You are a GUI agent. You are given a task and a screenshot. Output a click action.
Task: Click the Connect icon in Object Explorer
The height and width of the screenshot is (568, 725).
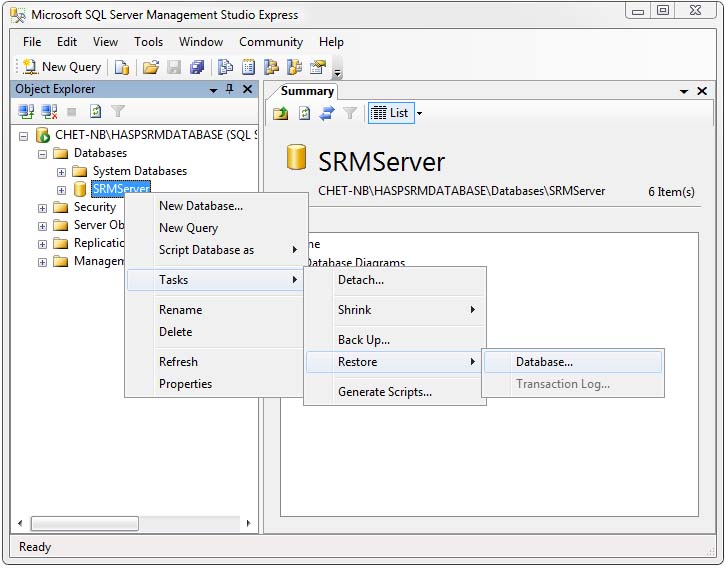tap(26, 111)
